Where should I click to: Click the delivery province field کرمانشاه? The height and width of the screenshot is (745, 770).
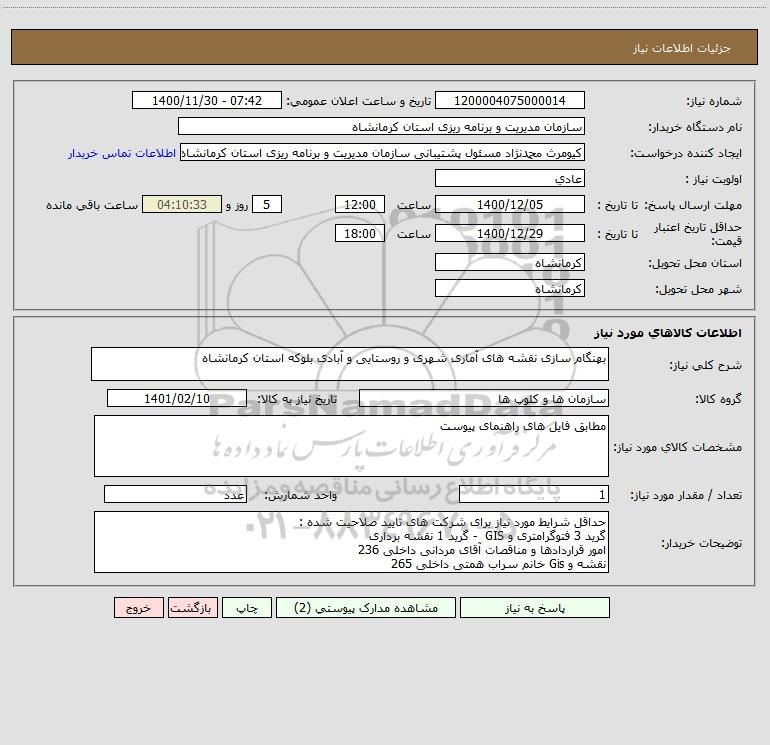(x=510, y=262)
